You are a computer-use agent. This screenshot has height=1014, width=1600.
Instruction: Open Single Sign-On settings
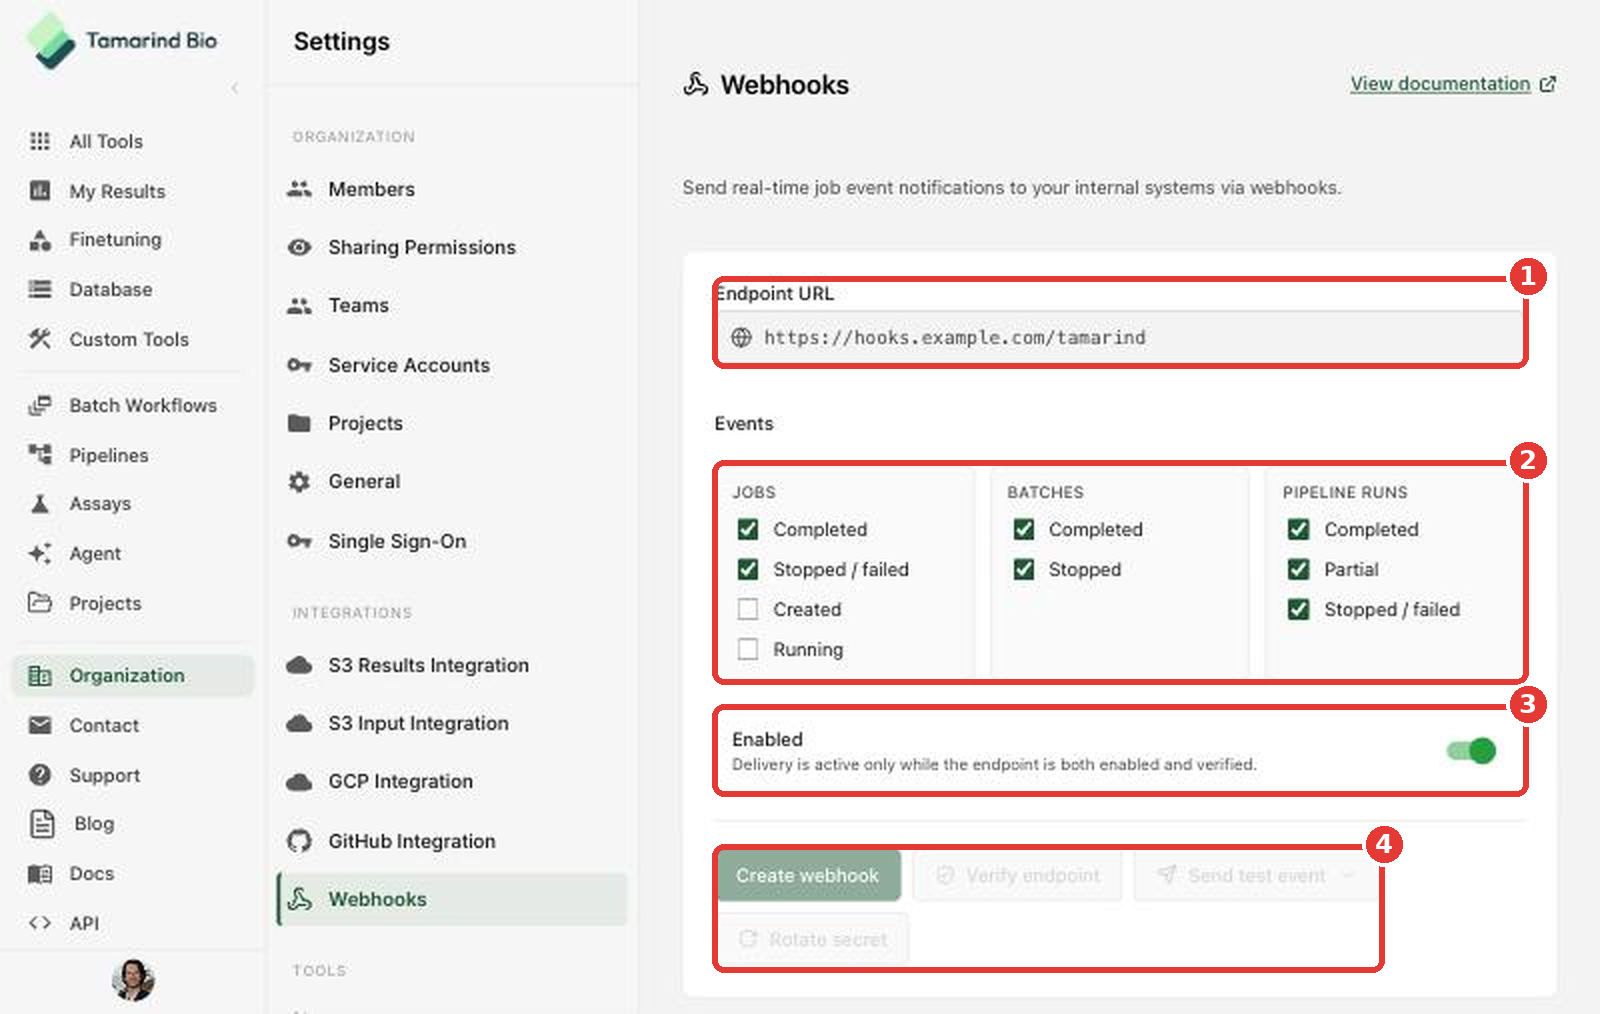pyautogui.click(x=452, y=541)
